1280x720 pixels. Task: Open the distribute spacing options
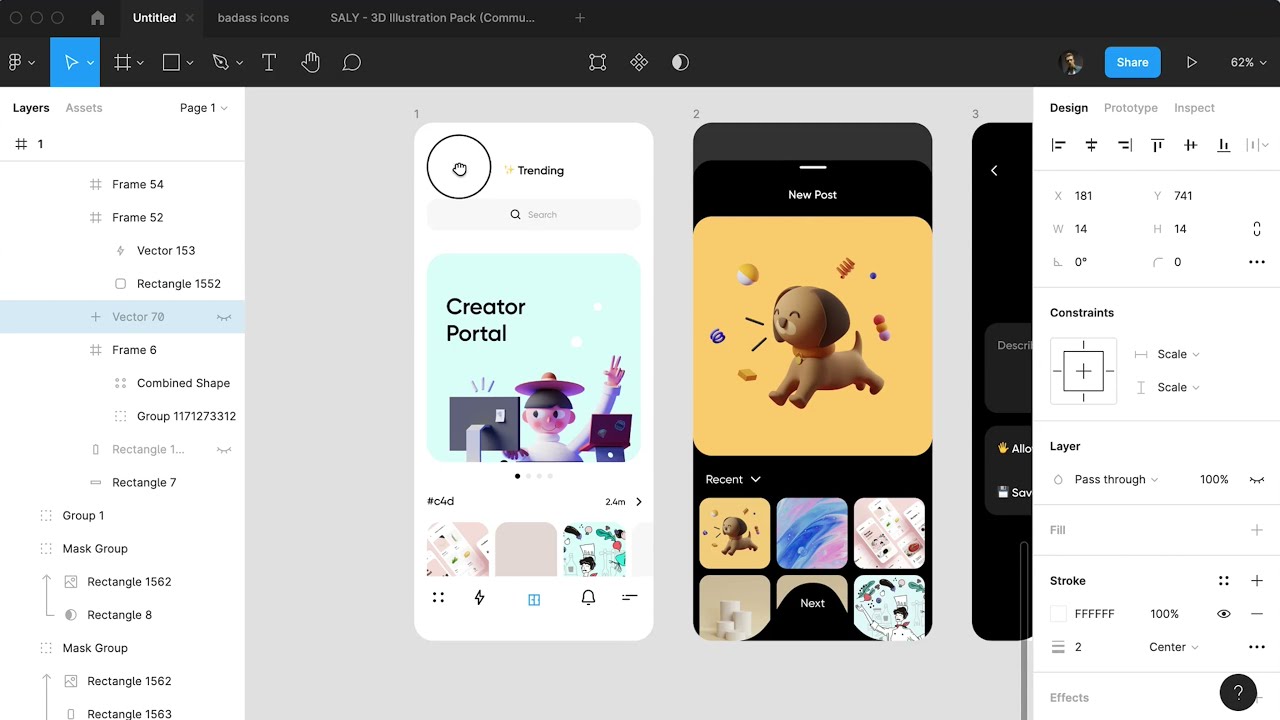click(x=1257, y=145)
